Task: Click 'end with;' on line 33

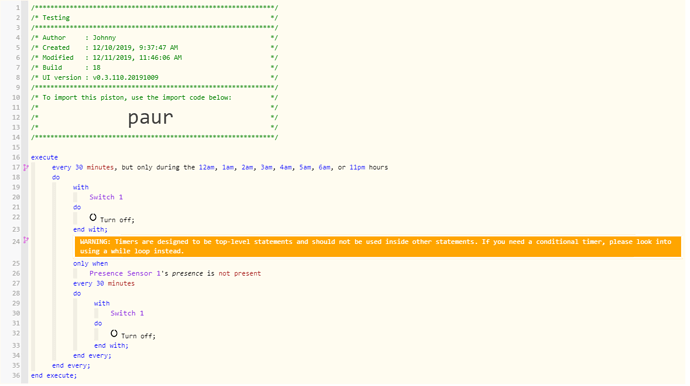Action: 111,346
